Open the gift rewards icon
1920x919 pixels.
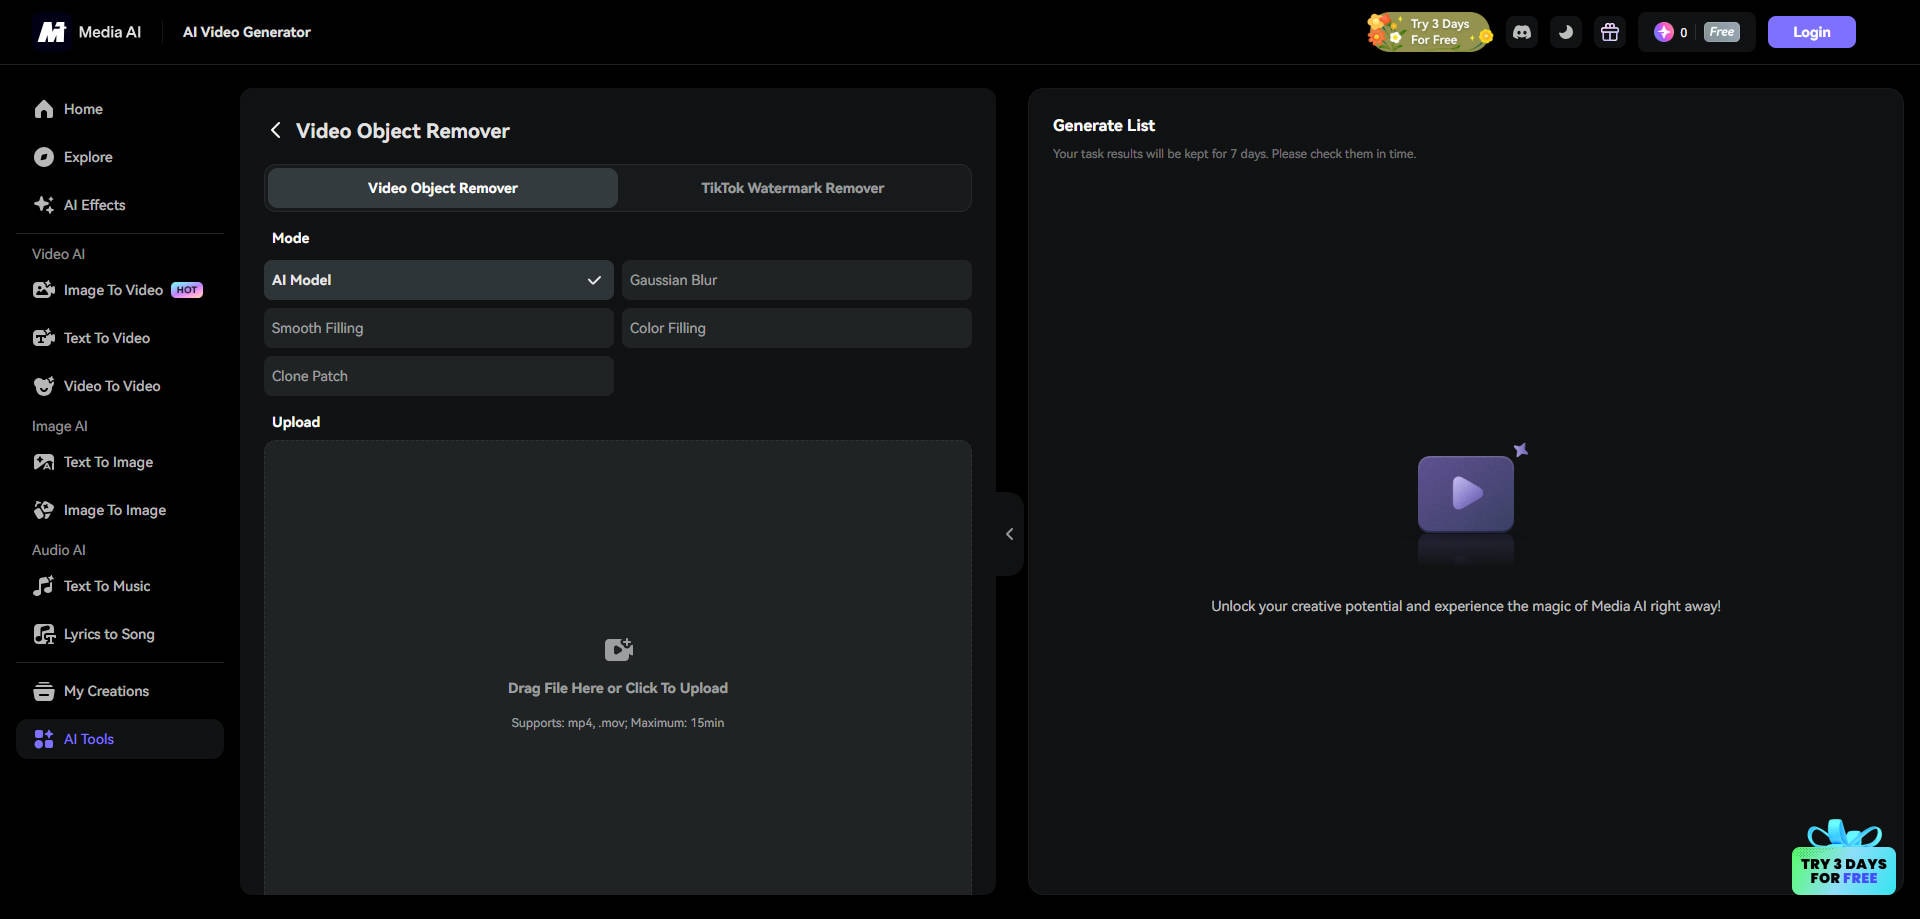coord(1610,31)
